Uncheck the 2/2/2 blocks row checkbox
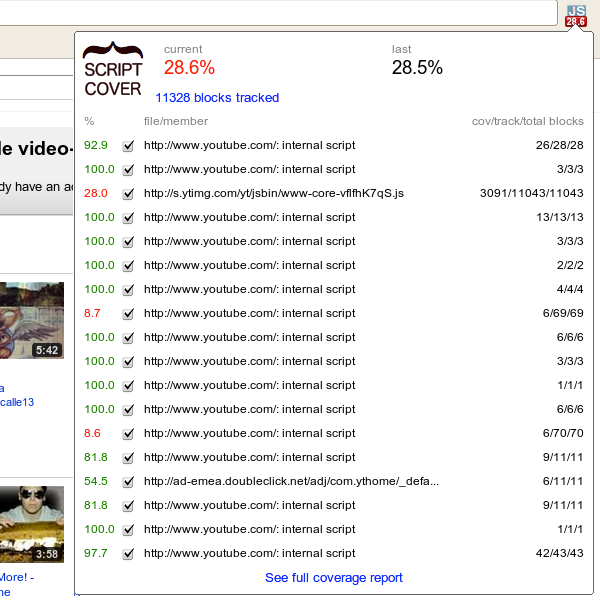The height and width of the screenshot is (601, 600). pos(128,266)
